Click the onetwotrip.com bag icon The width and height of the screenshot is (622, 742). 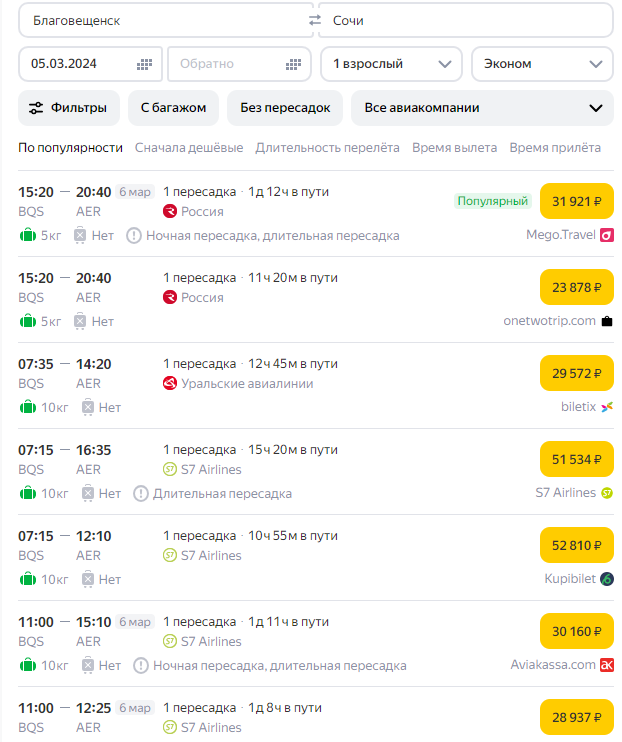pyautogui.click(x=607, y=321)
